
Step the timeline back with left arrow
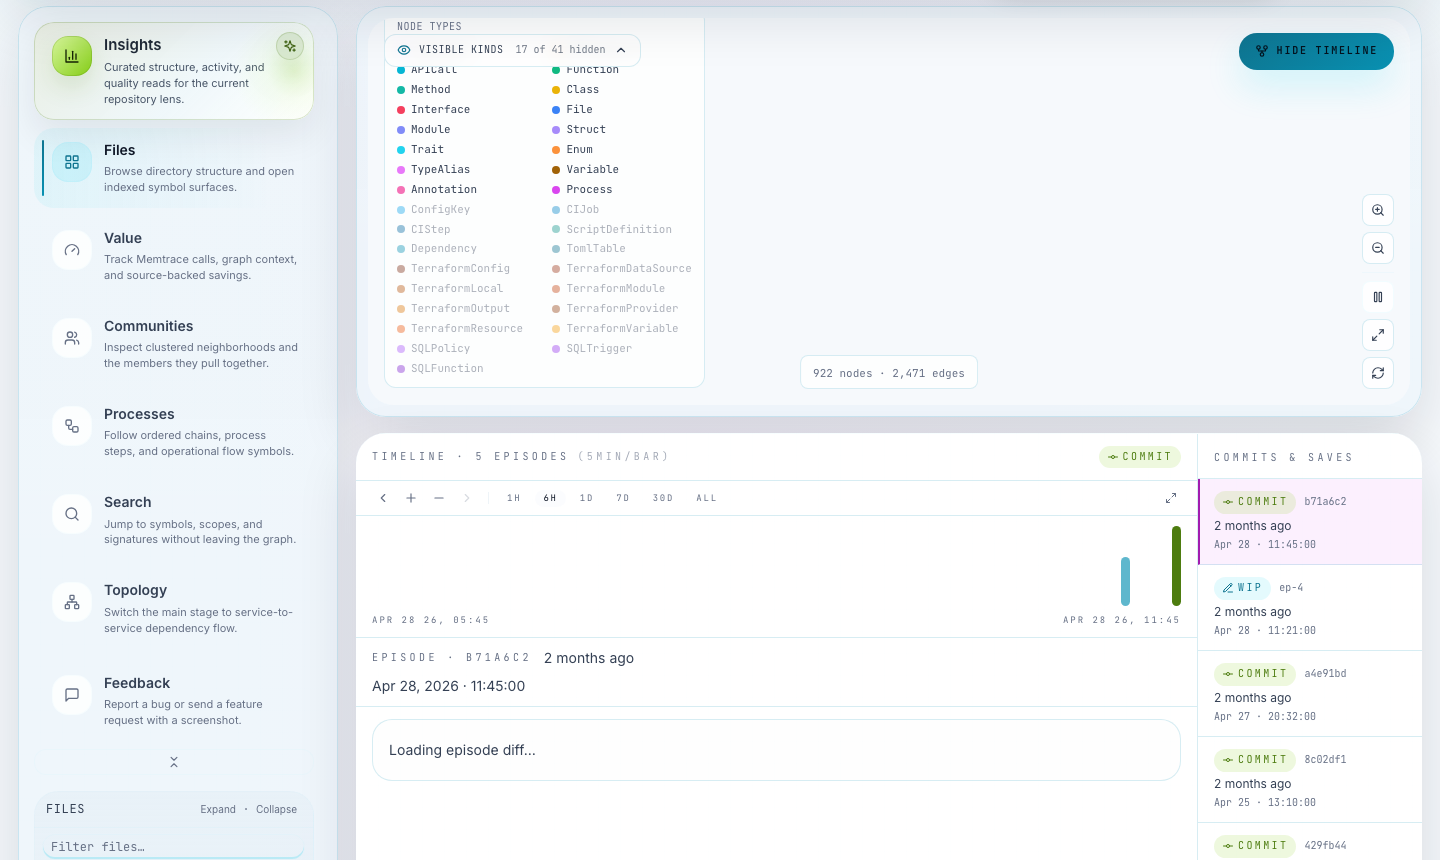click(383, 498)
